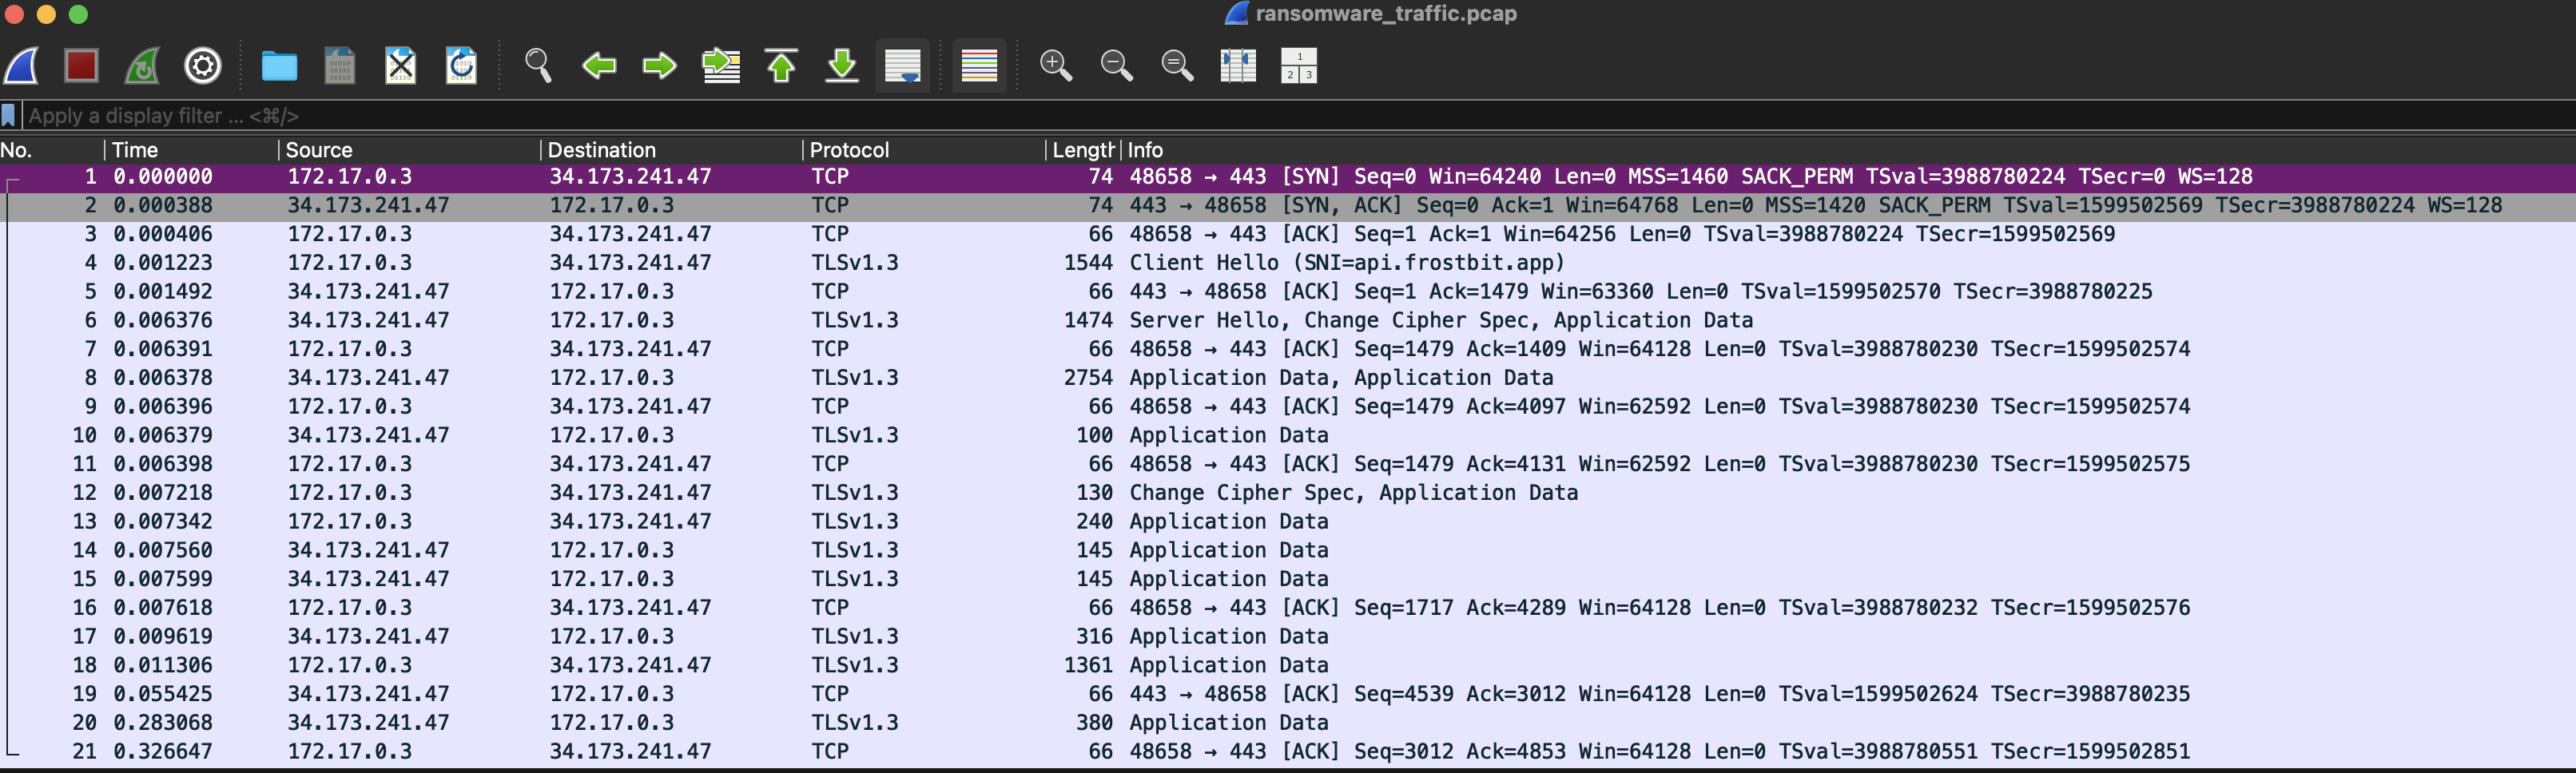Viewport: 2576px width, 773px height.
Task: Reset zoom to normal size icon
Action: pos(1177,66)
